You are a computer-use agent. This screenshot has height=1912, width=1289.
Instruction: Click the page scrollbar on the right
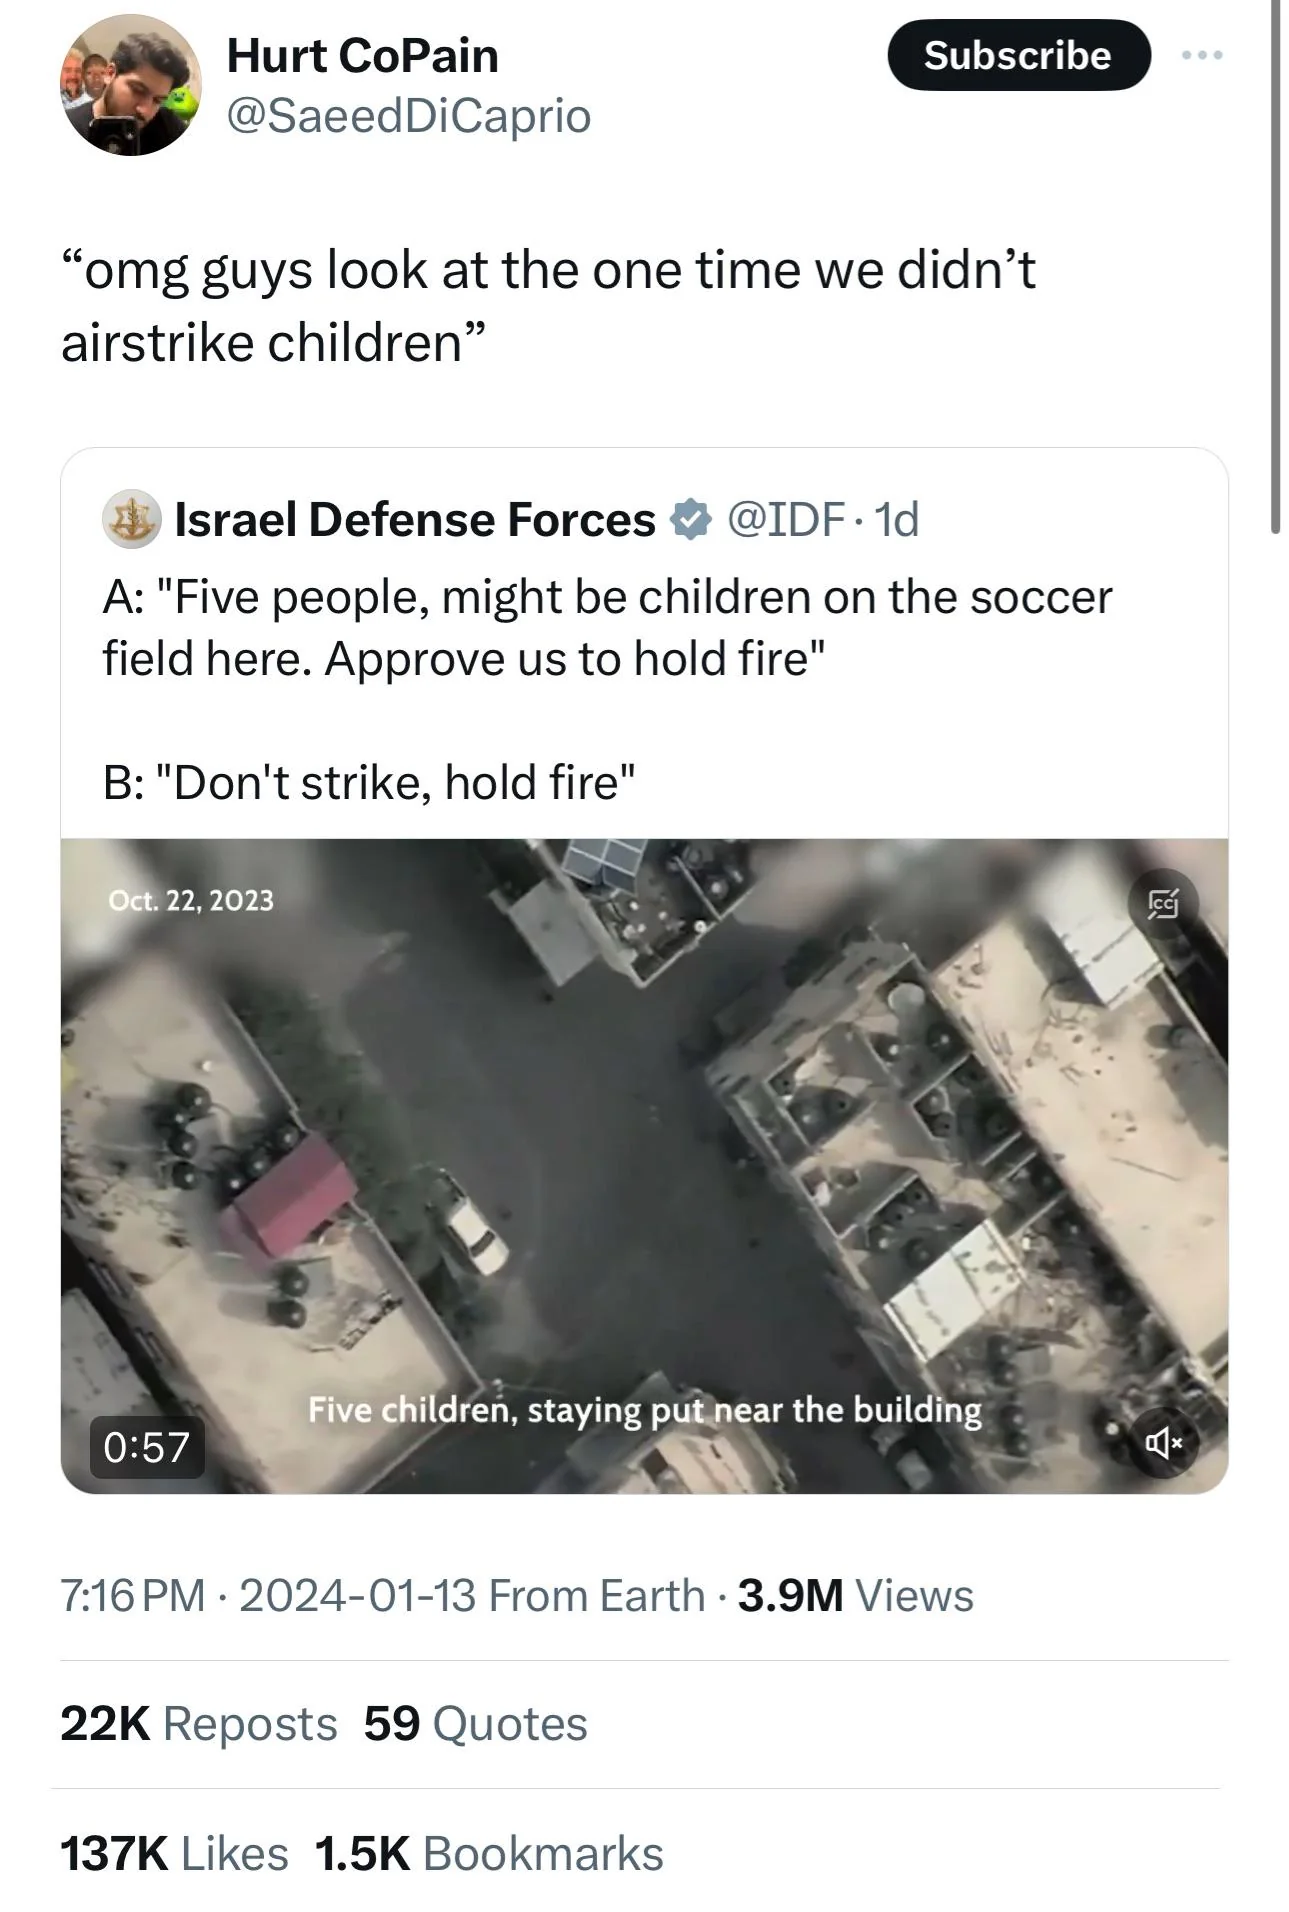[x=1275, y=267]
